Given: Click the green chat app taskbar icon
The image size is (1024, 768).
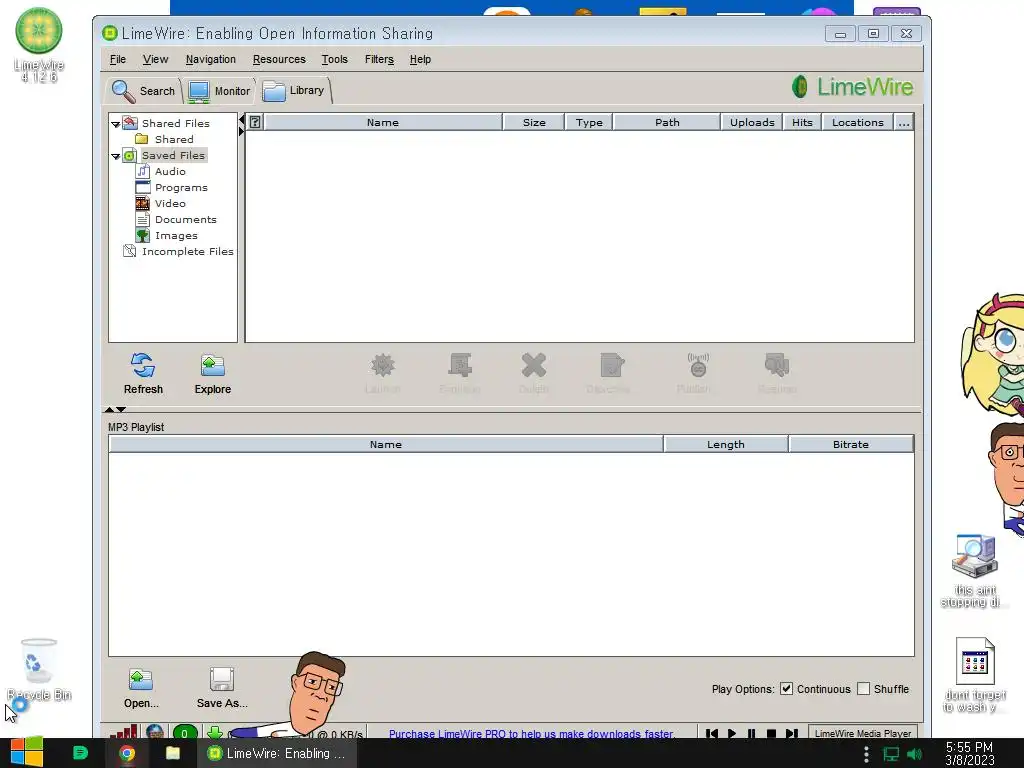Looking at the screenshot, I should (x=80, y=753).
